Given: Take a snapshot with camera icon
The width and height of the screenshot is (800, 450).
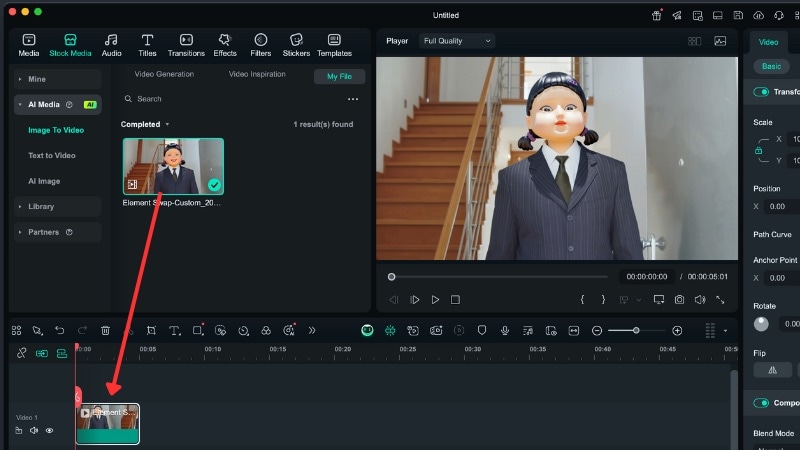Looking at the screenshot, I should click(679, 300).
